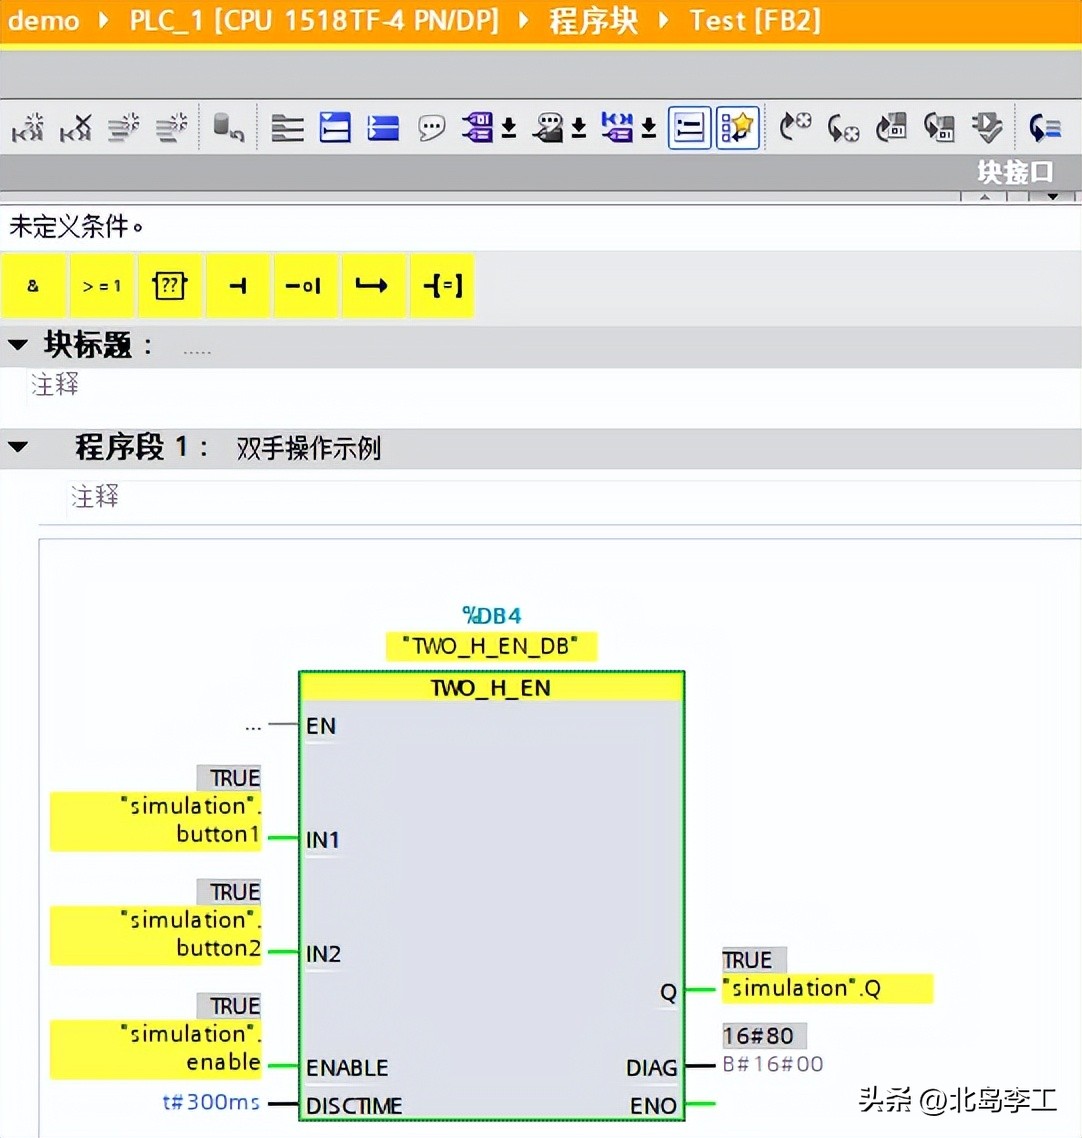Open a branch using the arrow favorite
Viewport: 1082px width, 1138px height.
[x=374, y=285]
